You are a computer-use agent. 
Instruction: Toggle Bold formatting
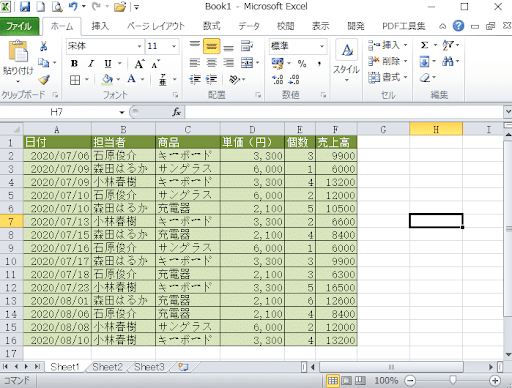(74, 63)
